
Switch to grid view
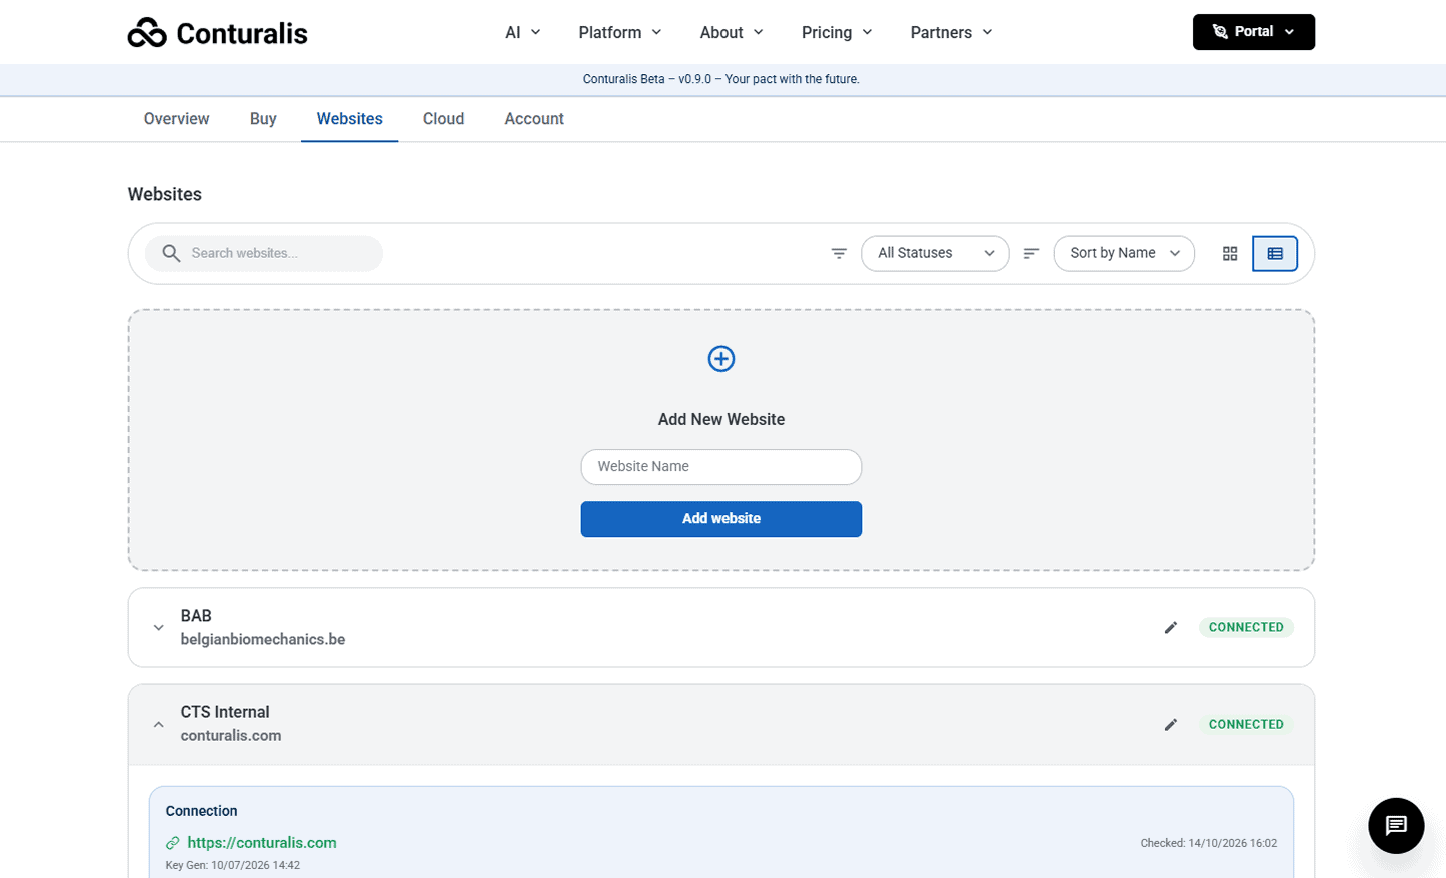(1230, 254)
